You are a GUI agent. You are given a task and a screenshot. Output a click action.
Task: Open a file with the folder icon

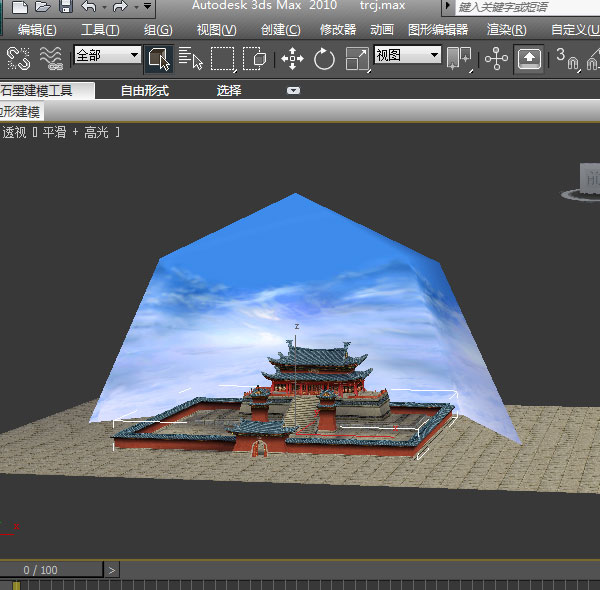click(43, 7)
